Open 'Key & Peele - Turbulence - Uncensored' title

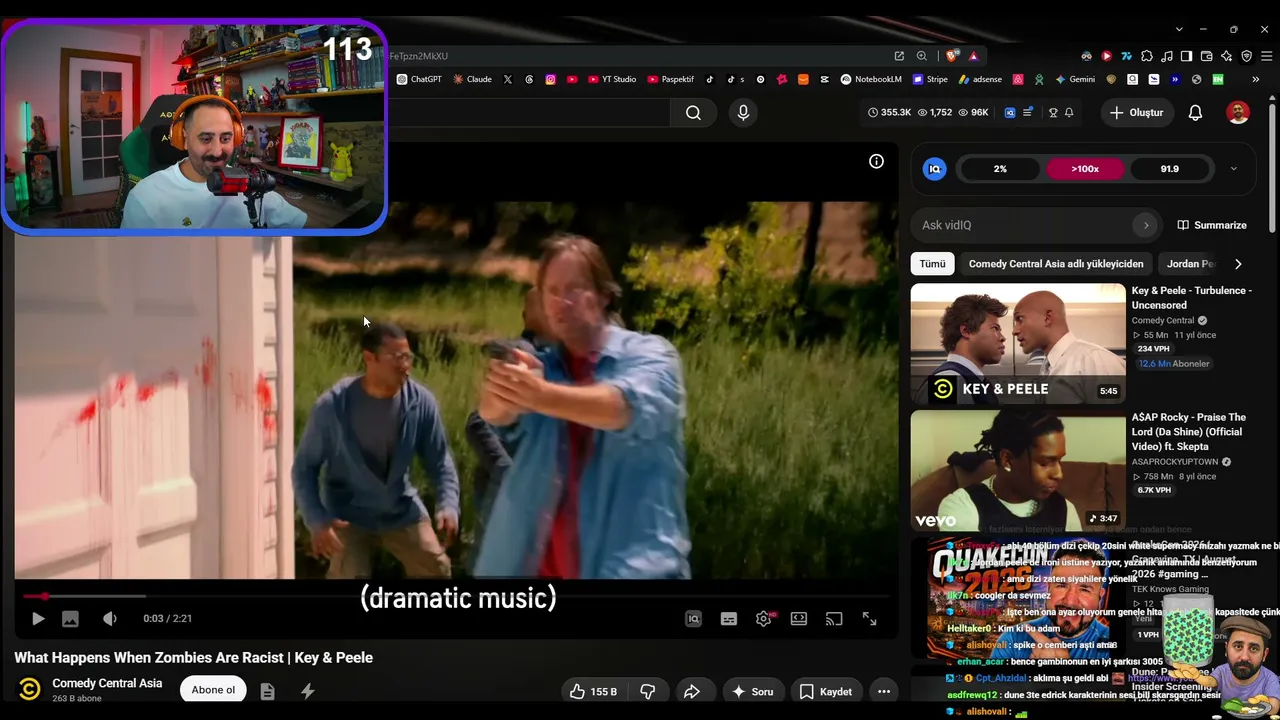(x=1192, y=297)
